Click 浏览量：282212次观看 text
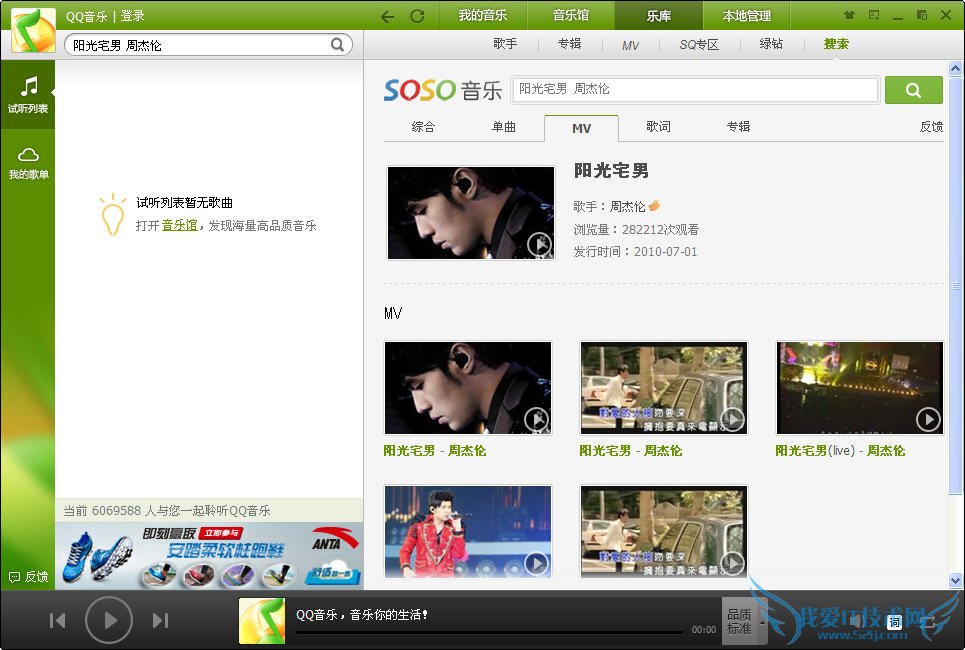This screenshot has width=965, height=650. [636, 230]
